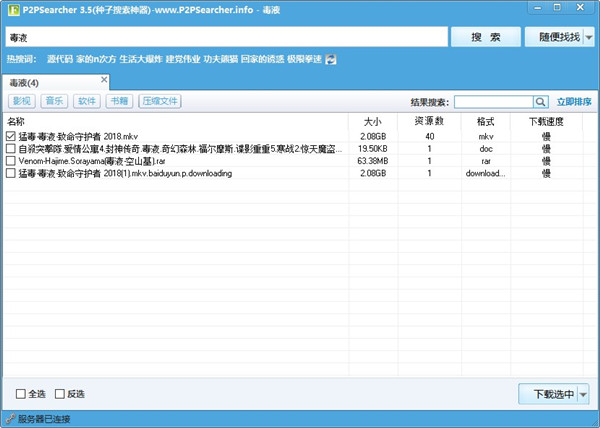
Task: Click hot word 生活大爆炸
Action: (141, 59)
